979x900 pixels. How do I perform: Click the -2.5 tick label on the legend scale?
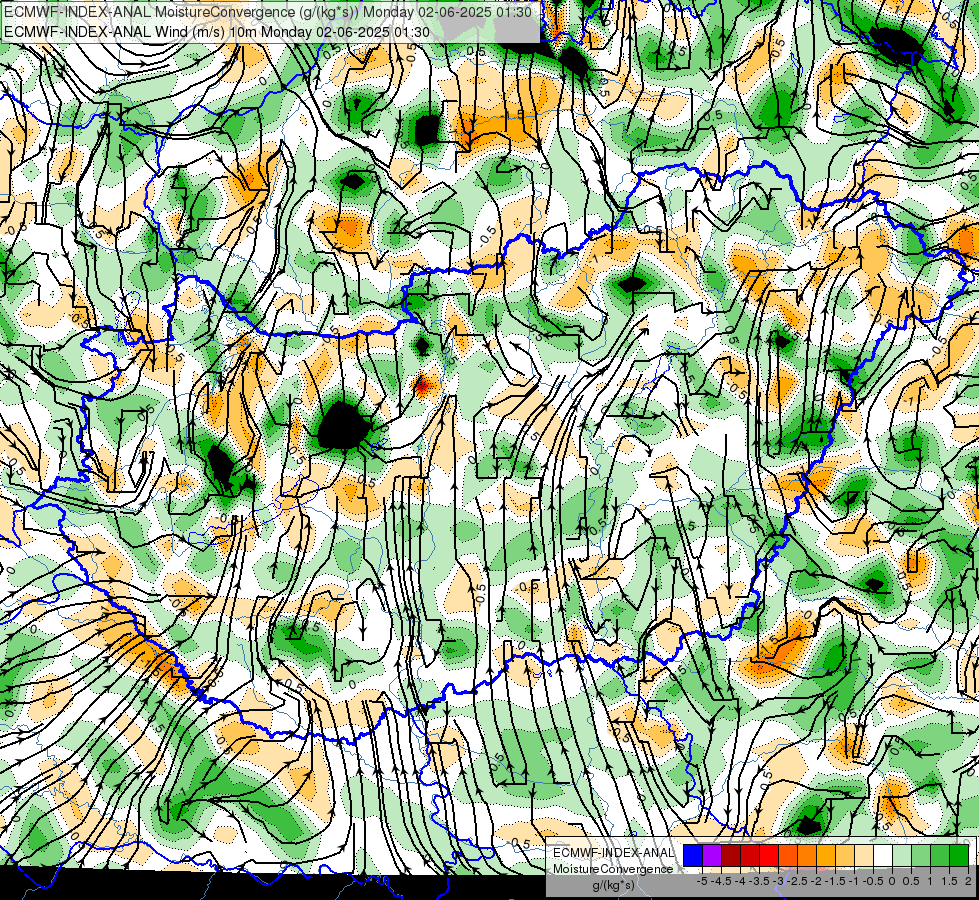pos(799,881)
